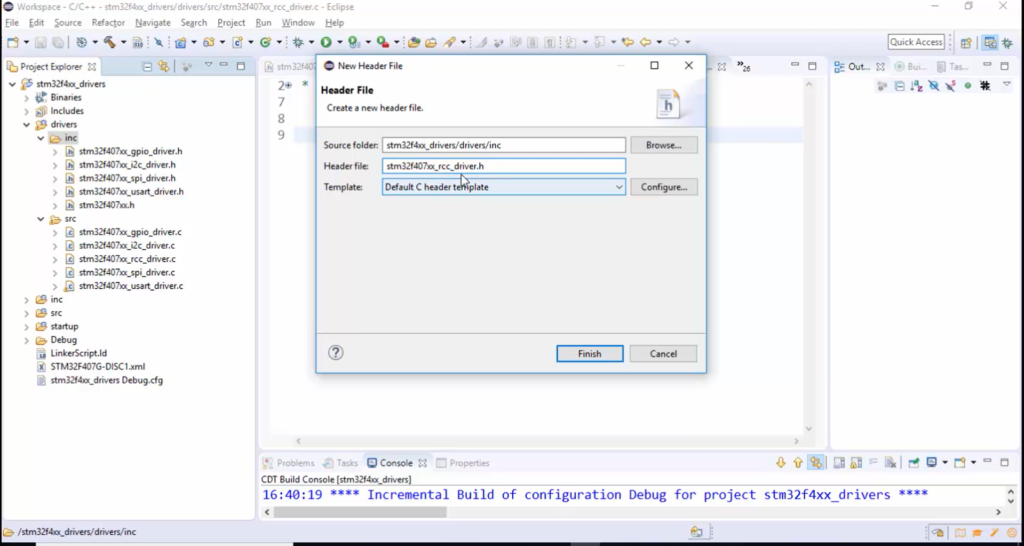Click the Build hammer toolbar icon
1024x546 pixels.
tap(109, 42)
